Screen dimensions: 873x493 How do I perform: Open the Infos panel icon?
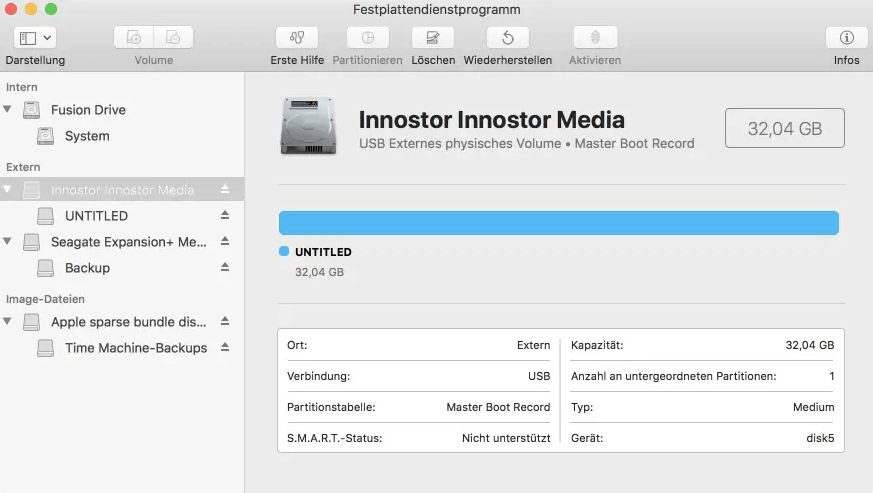tap(846, 37)
